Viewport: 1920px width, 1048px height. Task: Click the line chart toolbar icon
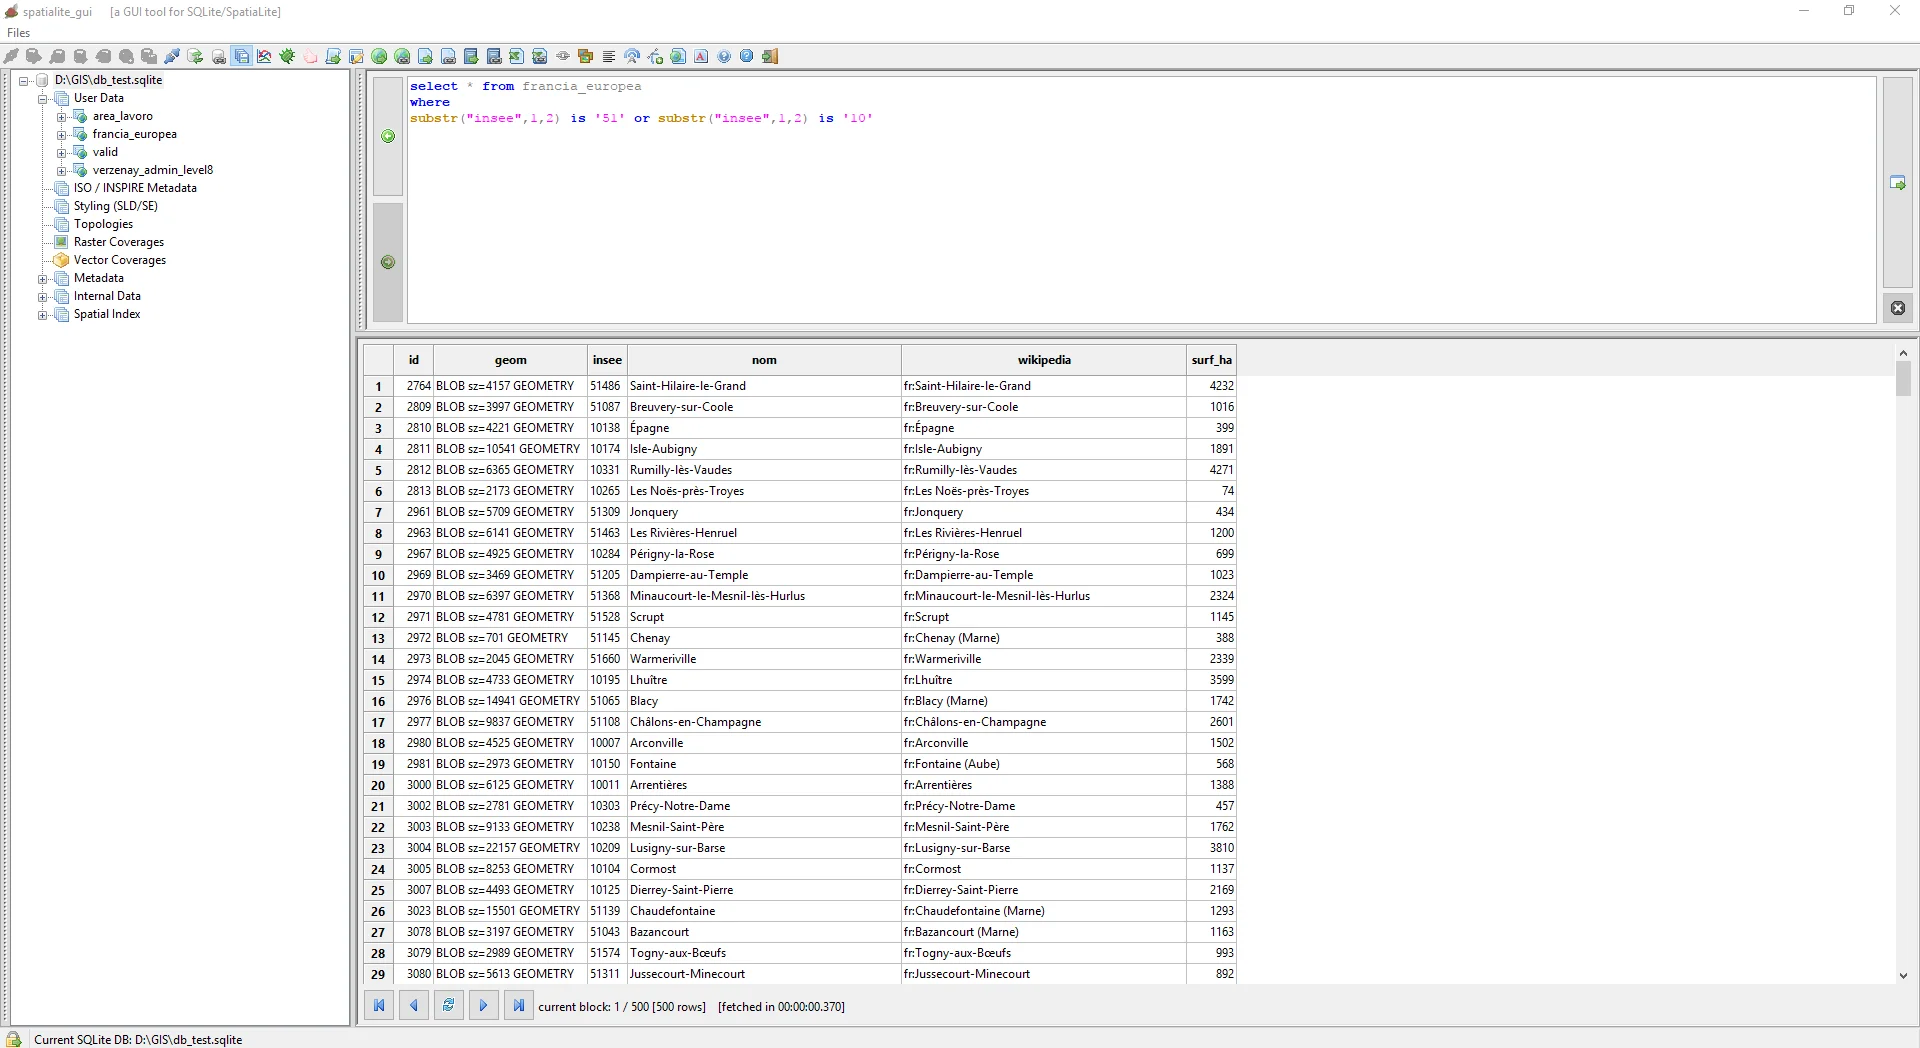[x=264, y=56]
